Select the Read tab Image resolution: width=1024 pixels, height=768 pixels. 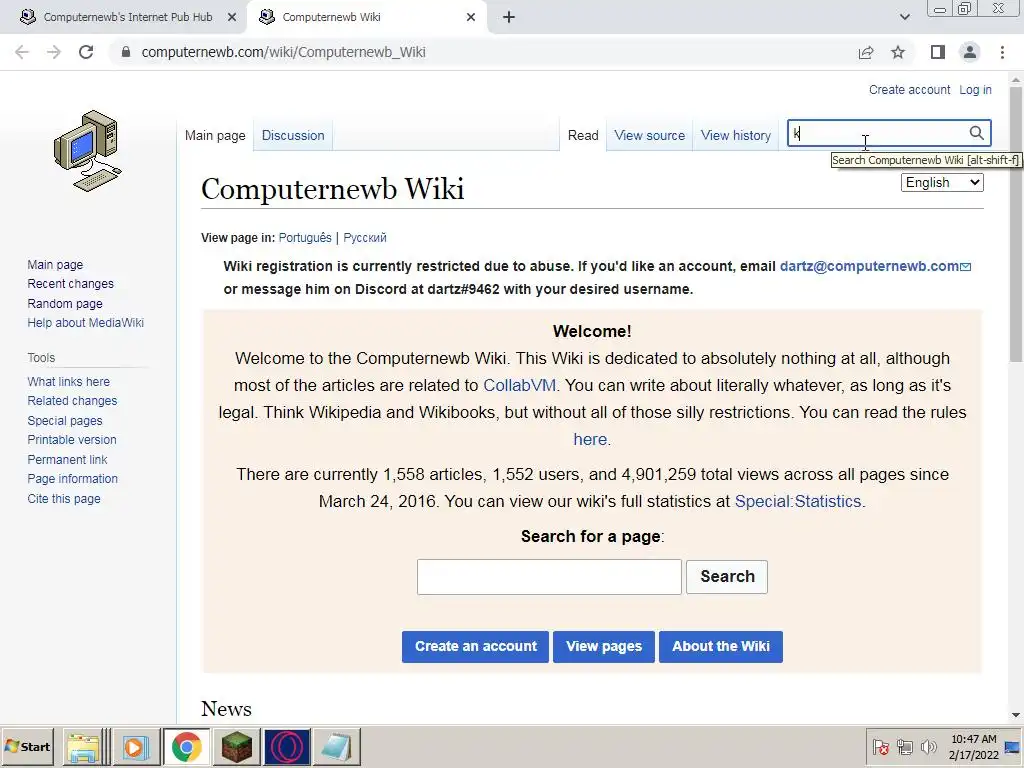point(583,135)
